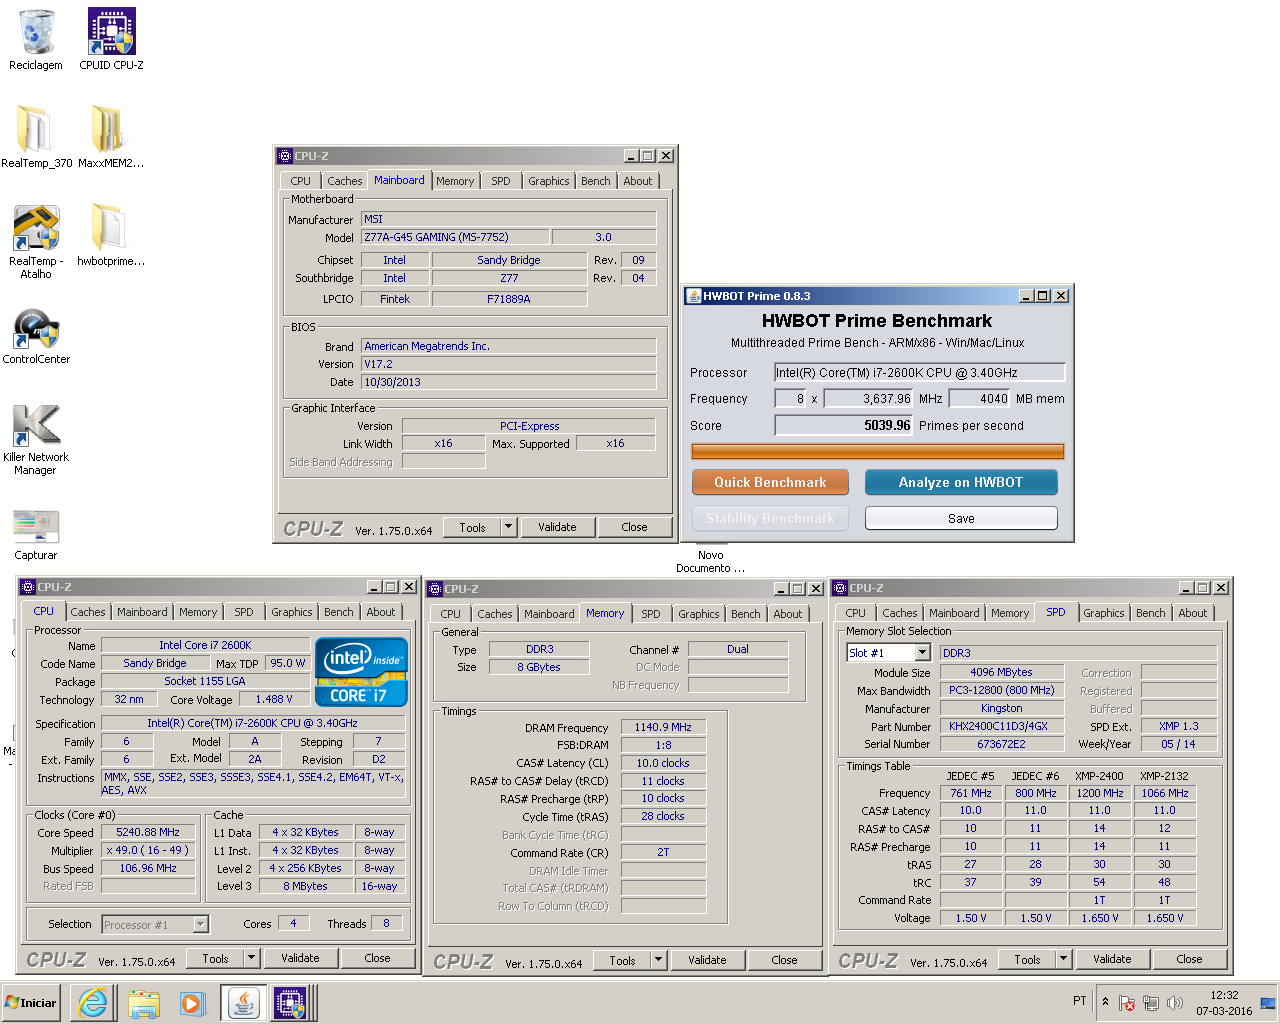Click the Processor field in HWBOT Prime
The width and height of the screenshot is (1280, 1024).
click(920, 372)
